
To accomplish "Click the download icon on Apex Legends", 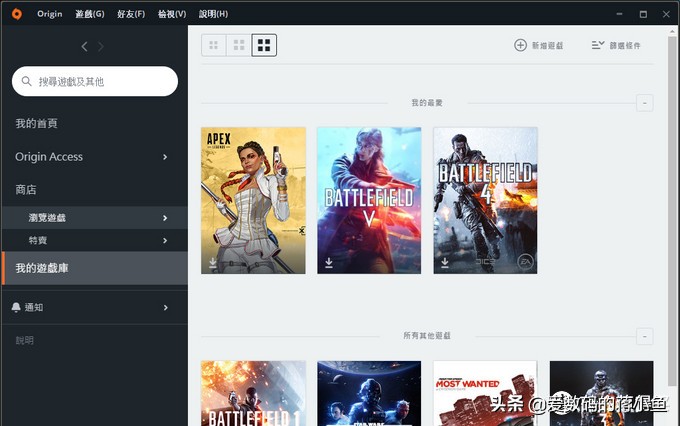I will [213, 262].
